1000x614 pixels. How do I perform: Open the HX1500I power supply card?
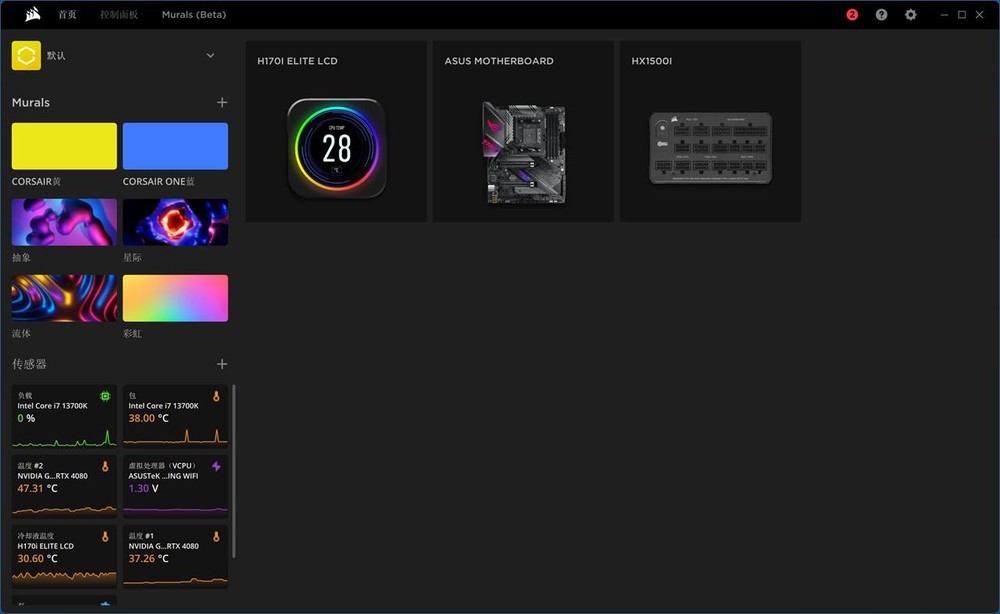(710, 132)
